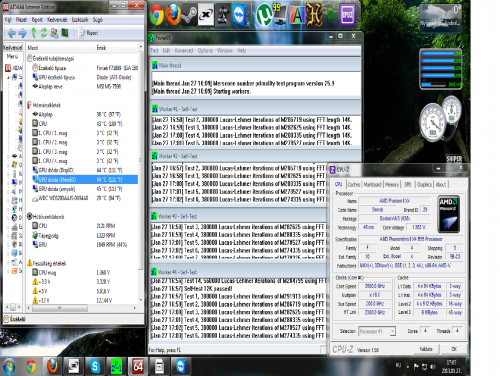The width and height of the screenshot is (500, 376).
Task: Collapse the top node in the AIDA64 tree
Action: tap(9, 77)
